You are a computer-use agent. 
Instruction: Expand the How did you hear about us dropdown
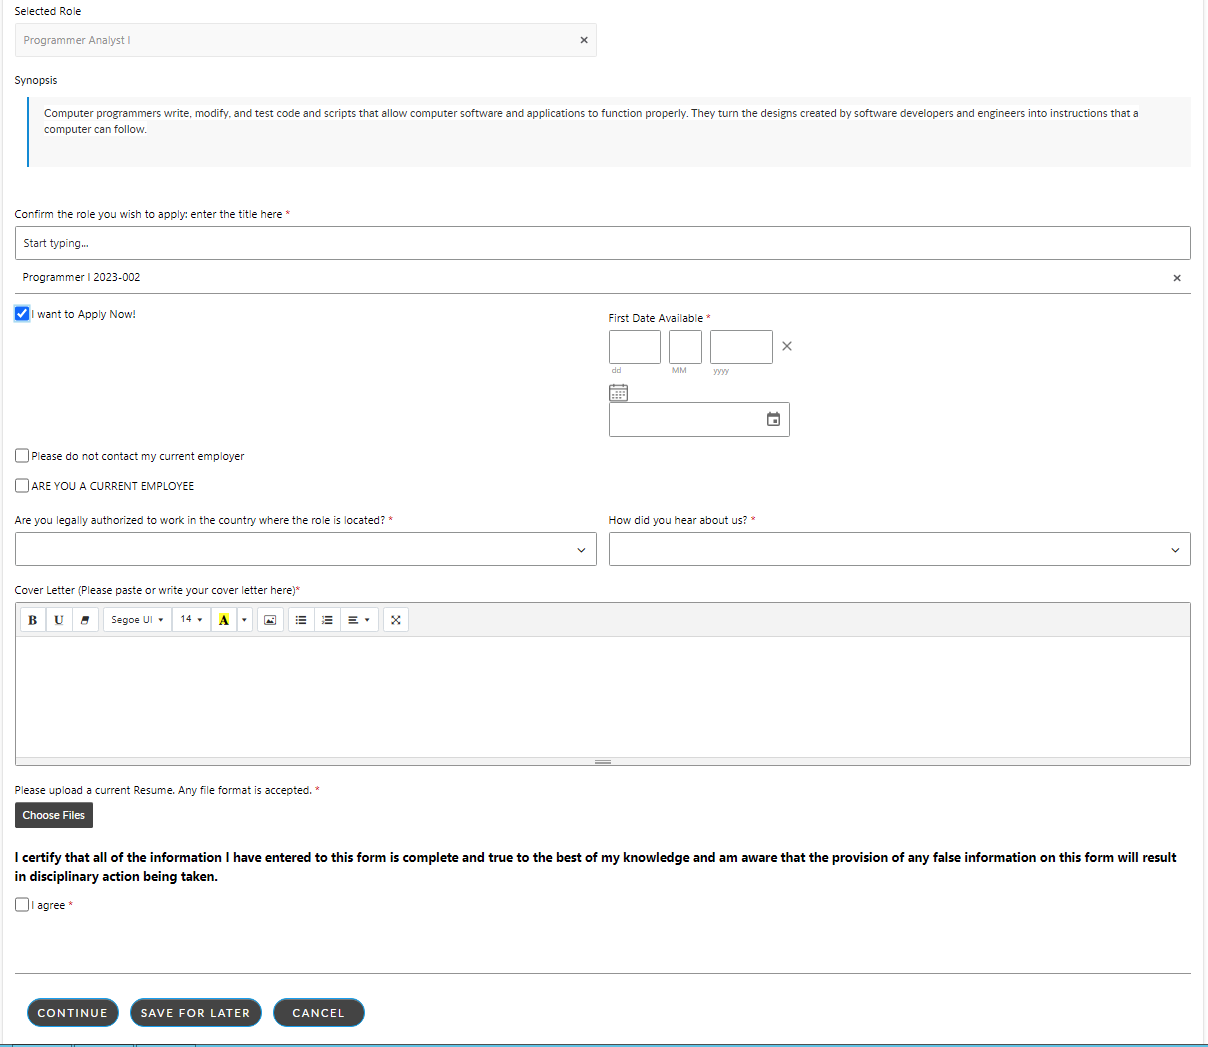pyautogui.click(x=899, y=549)
